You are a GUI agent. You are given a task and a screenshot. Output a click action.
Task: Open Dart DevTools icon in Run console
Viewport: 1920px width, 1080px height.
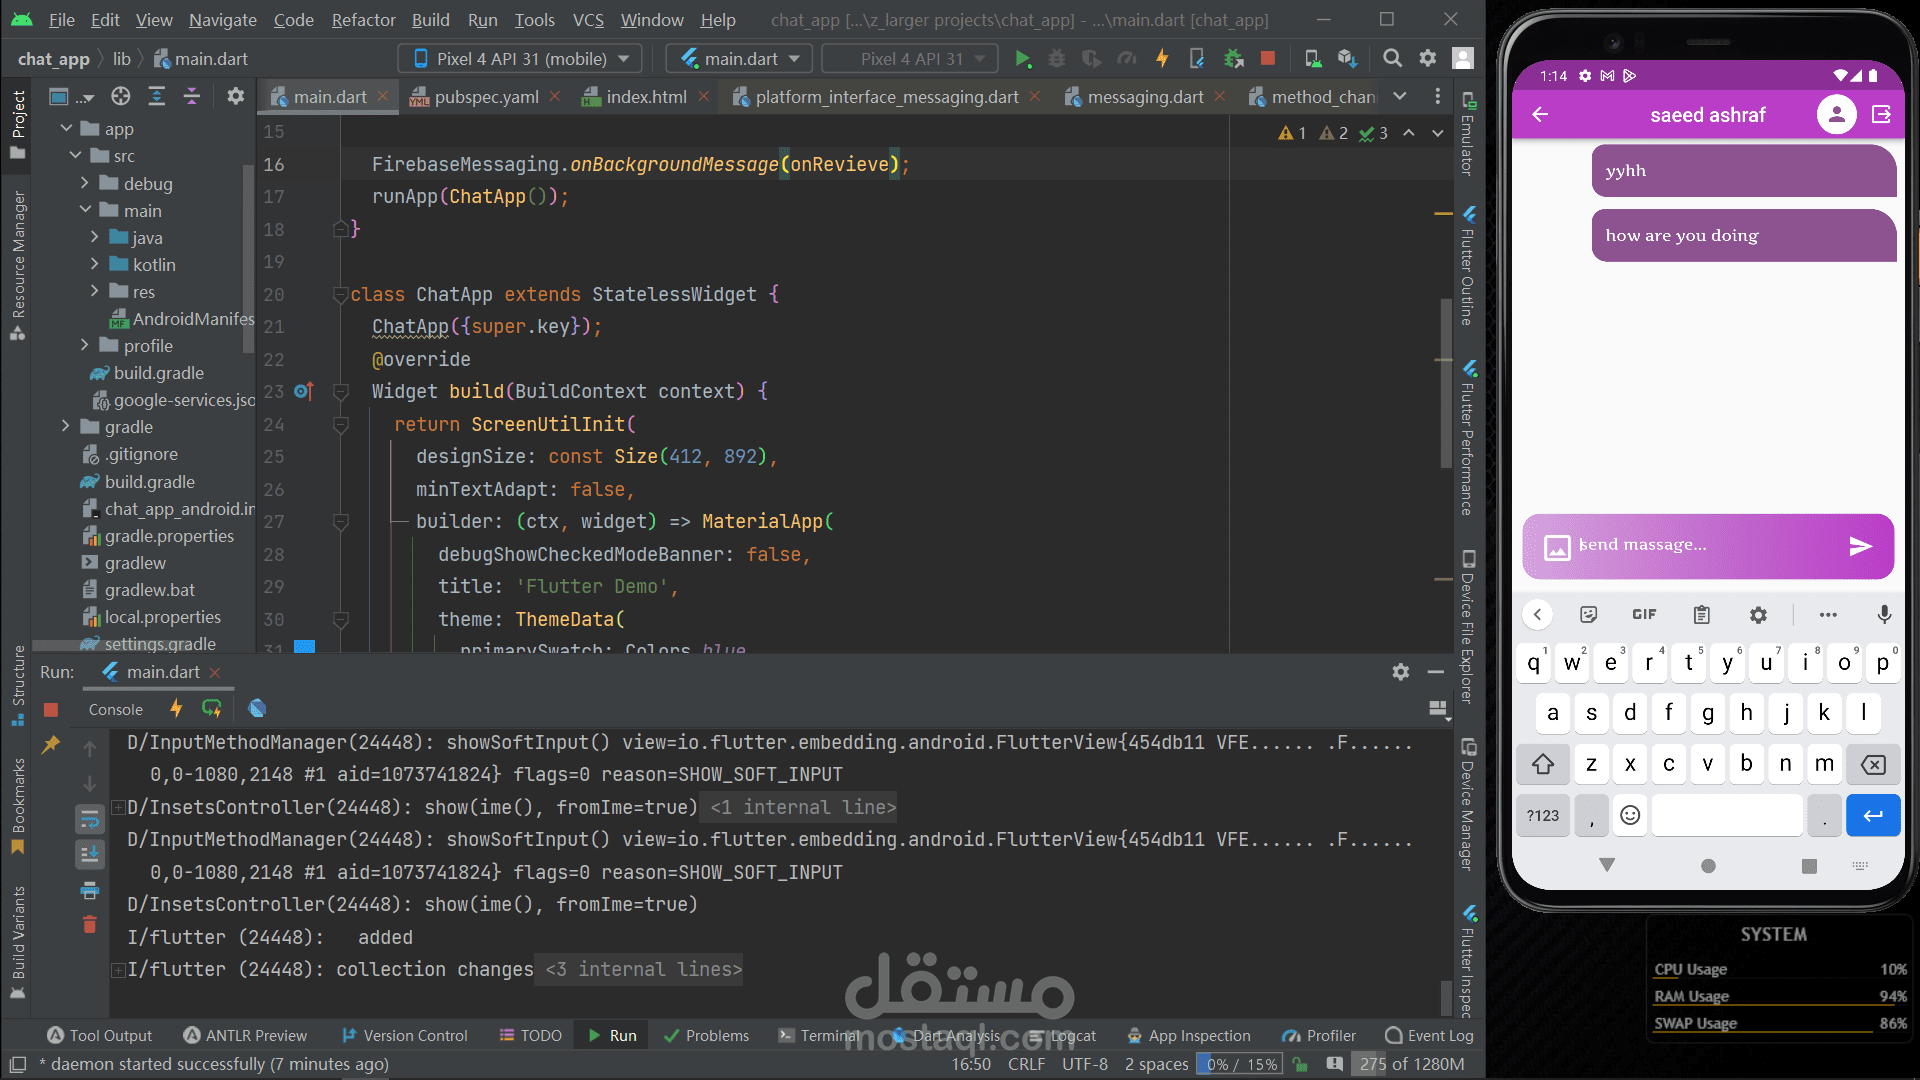257,709
